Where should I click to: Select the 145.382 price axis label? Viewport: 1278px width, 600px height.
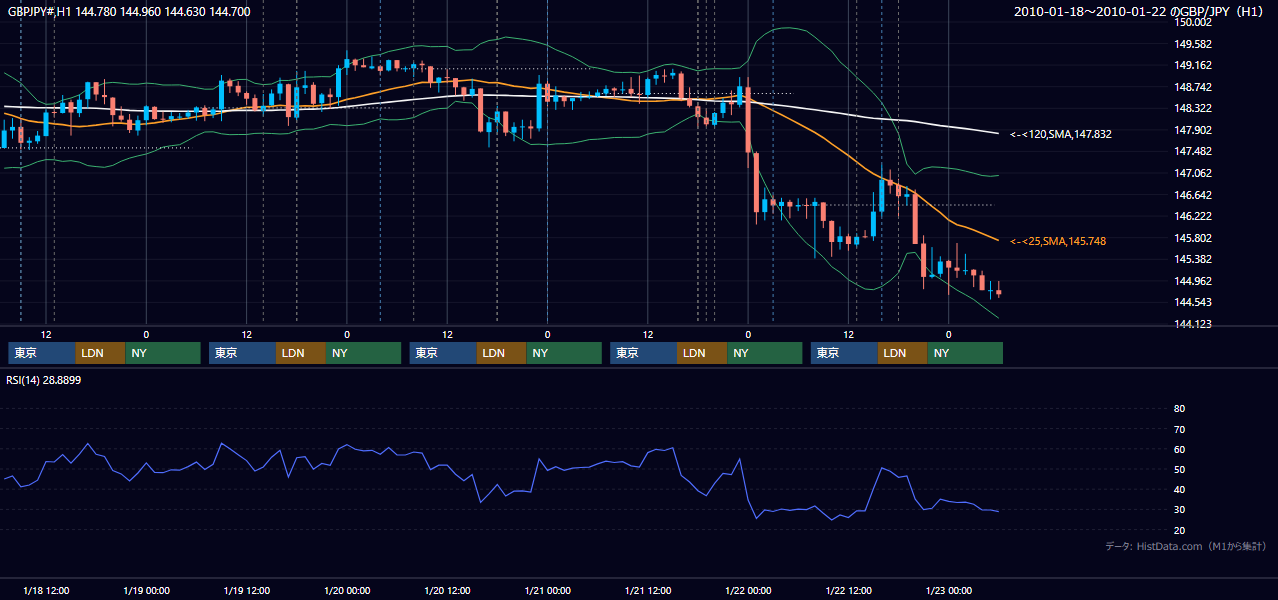tap(1193, 259)
